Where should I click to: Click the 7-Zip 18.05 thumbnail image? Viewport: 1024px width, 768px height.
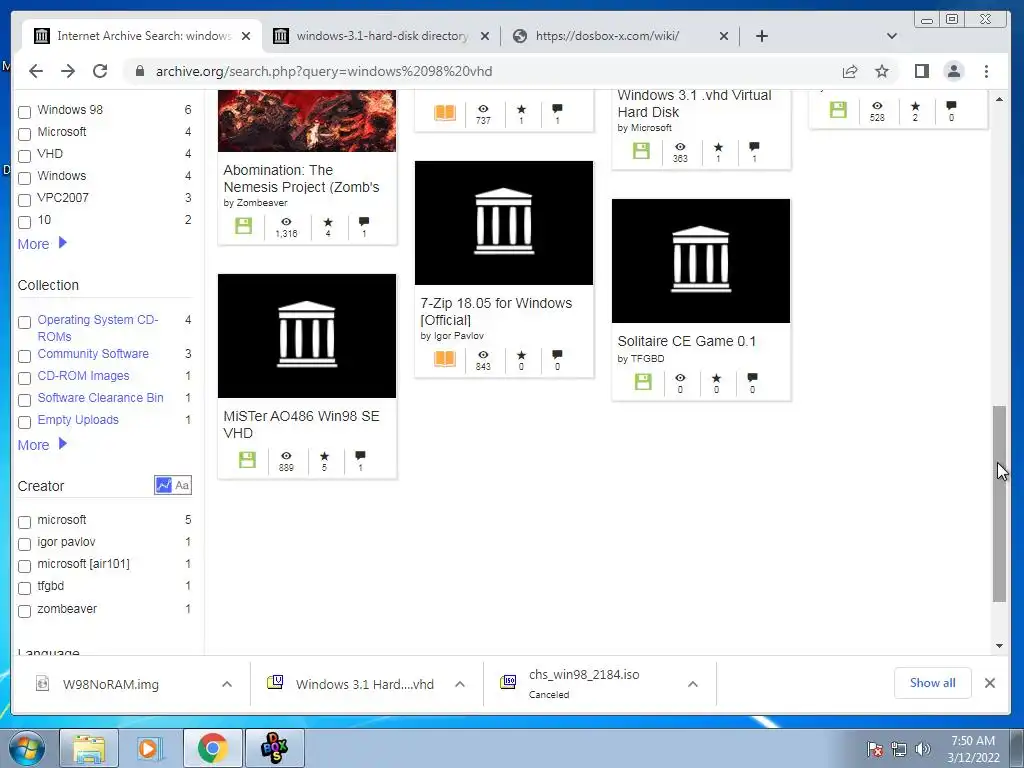click(x=504, y=223)
